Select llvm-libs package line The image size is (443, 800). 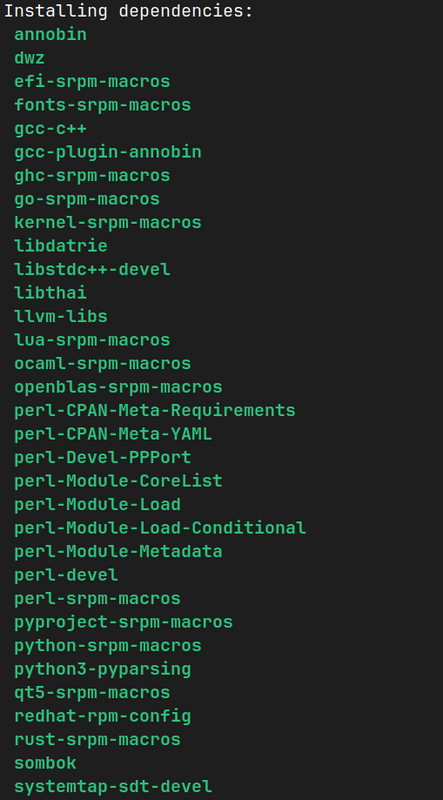coord(61,316)
